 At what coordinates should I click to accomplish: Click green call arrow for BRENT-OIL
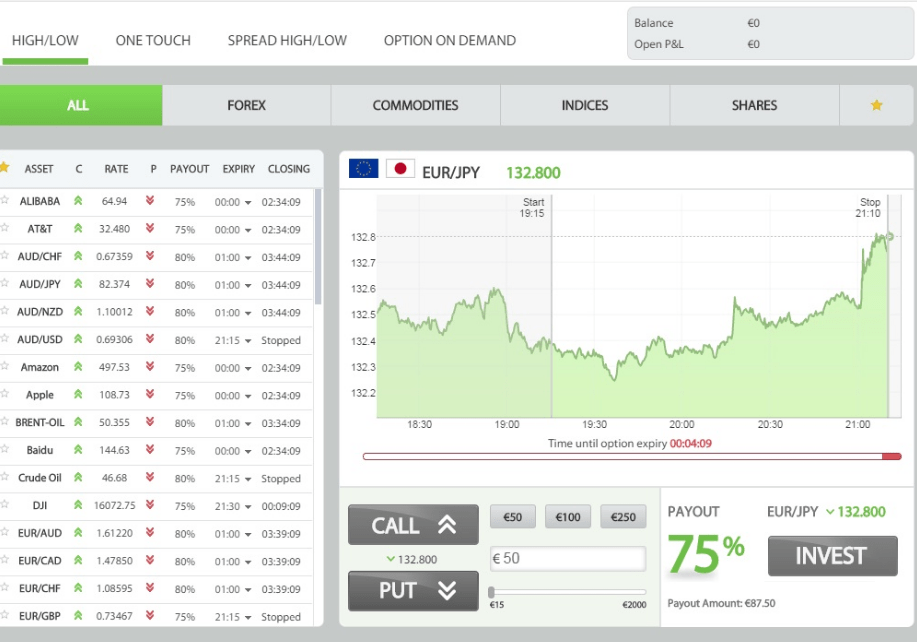(x=78, y=422)
